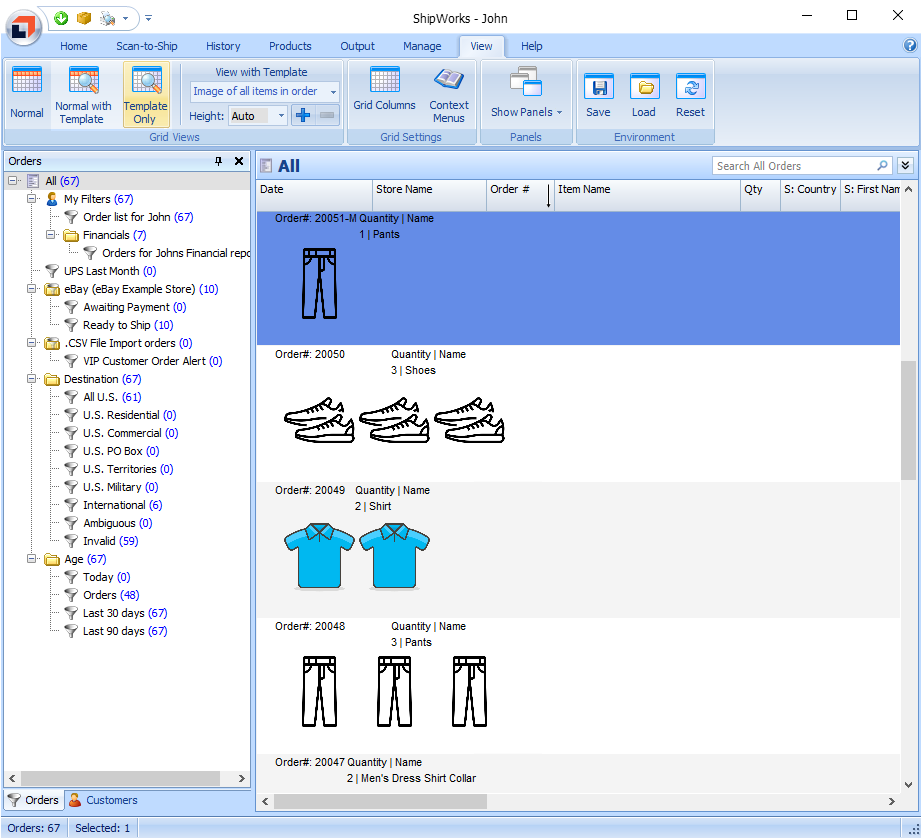
Task: Collapse the eBay Example Store node
Action: (x=32, y=289)
